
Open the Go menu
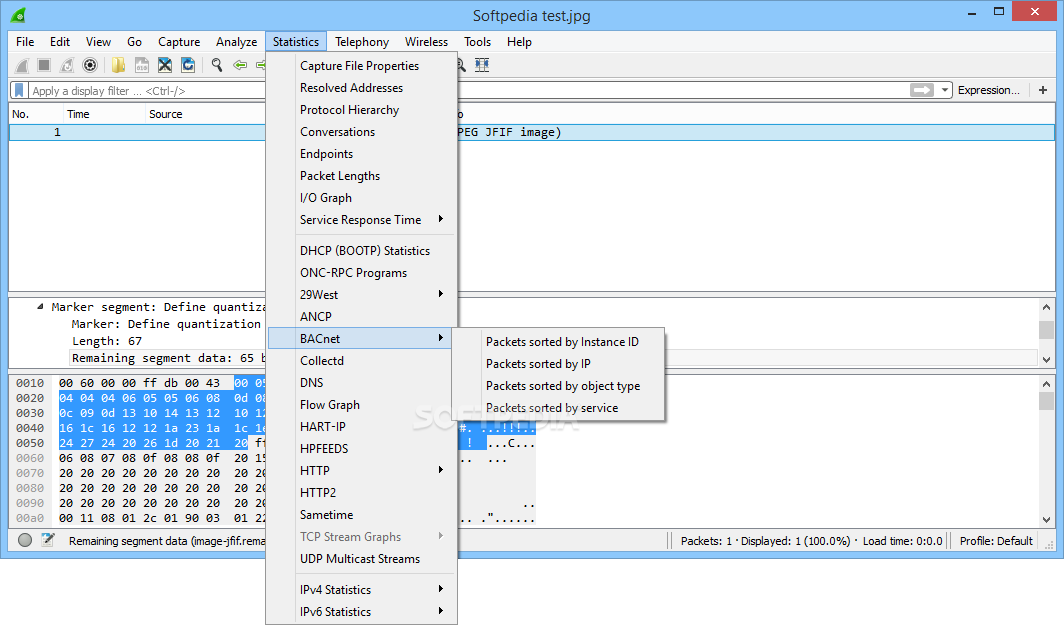pyautogui.click(x=134, y=41)
